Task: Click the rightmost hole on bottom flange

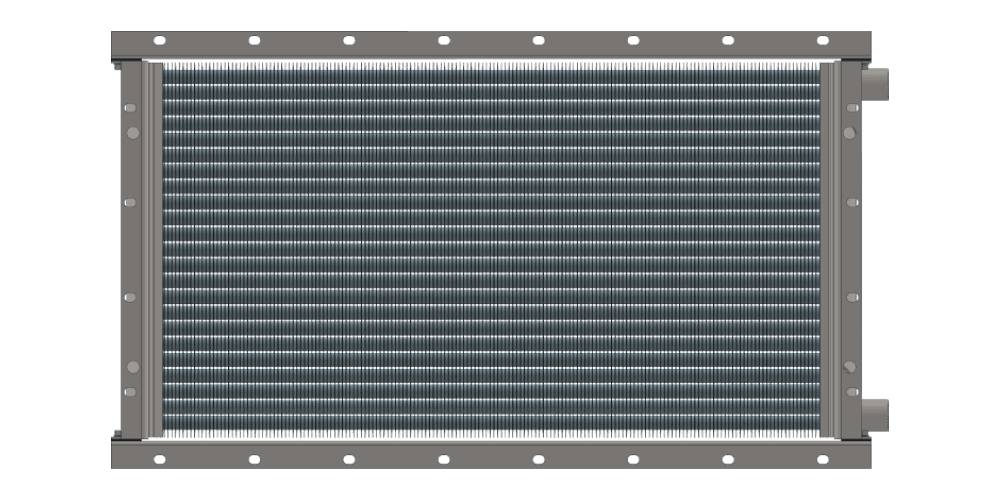Action: point(822,459)
